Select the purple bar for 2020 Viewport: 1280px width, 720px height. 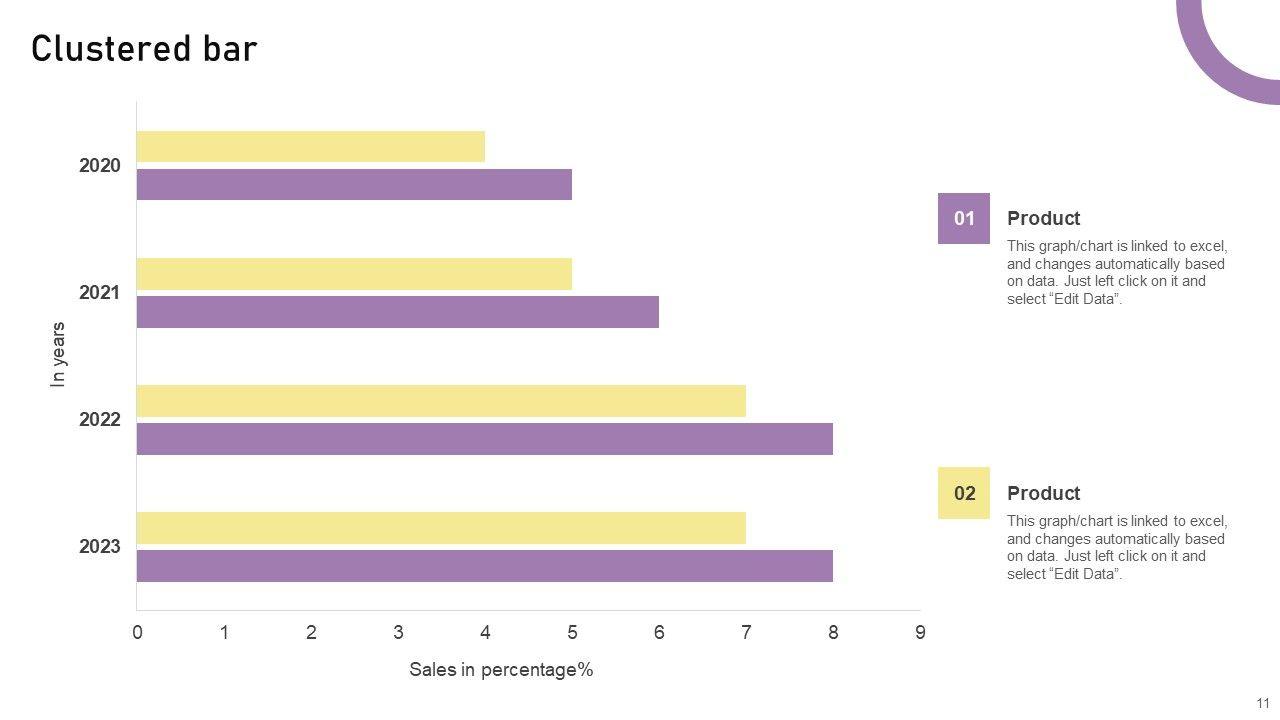[354, 185]
